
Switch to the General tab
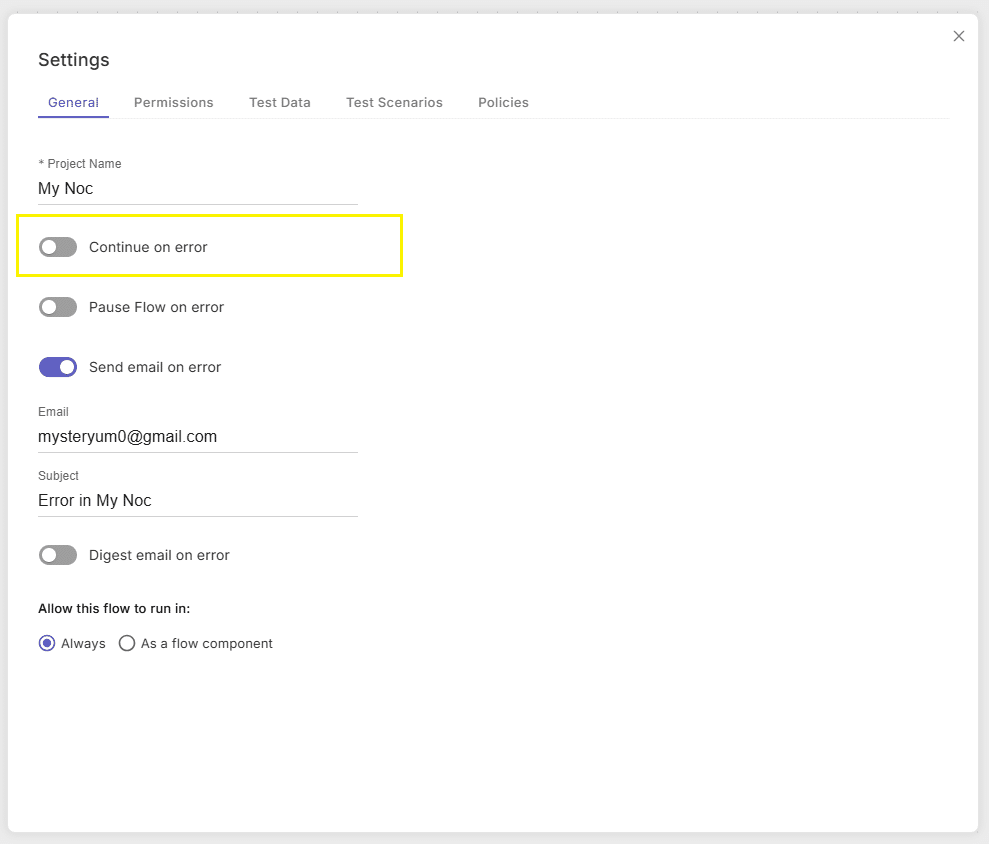(73, 102)
